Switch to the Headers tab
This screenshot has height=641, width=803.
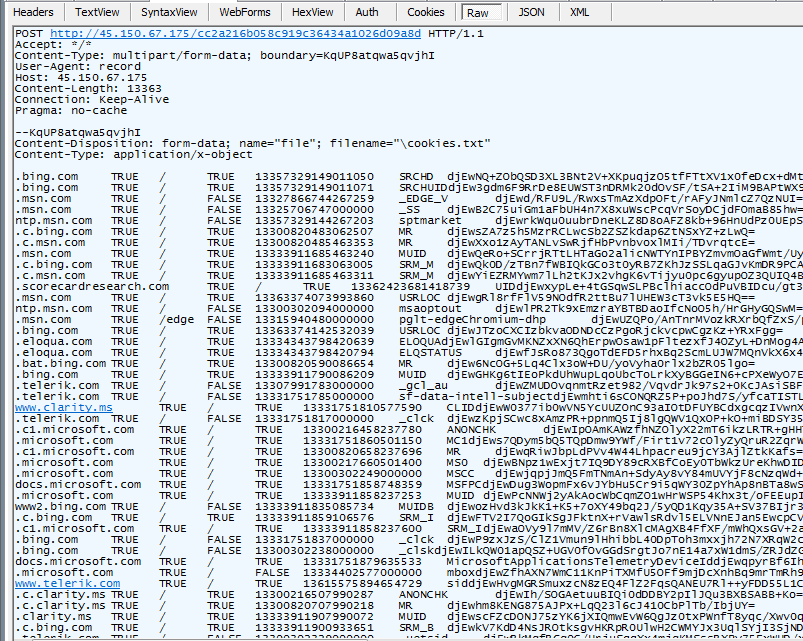pyautogui.click(x=33, y=12)
